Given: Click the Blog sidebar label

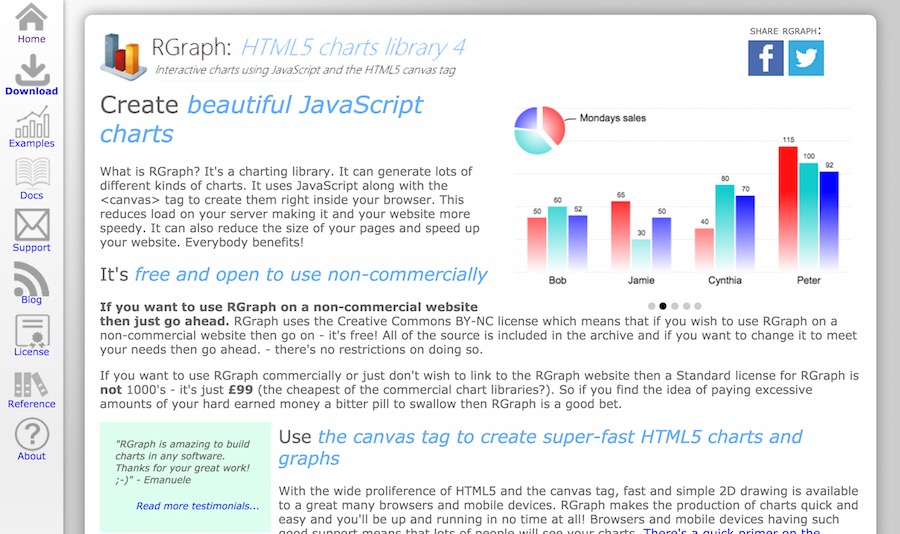Looking at the screenshot, I should 32,300.
